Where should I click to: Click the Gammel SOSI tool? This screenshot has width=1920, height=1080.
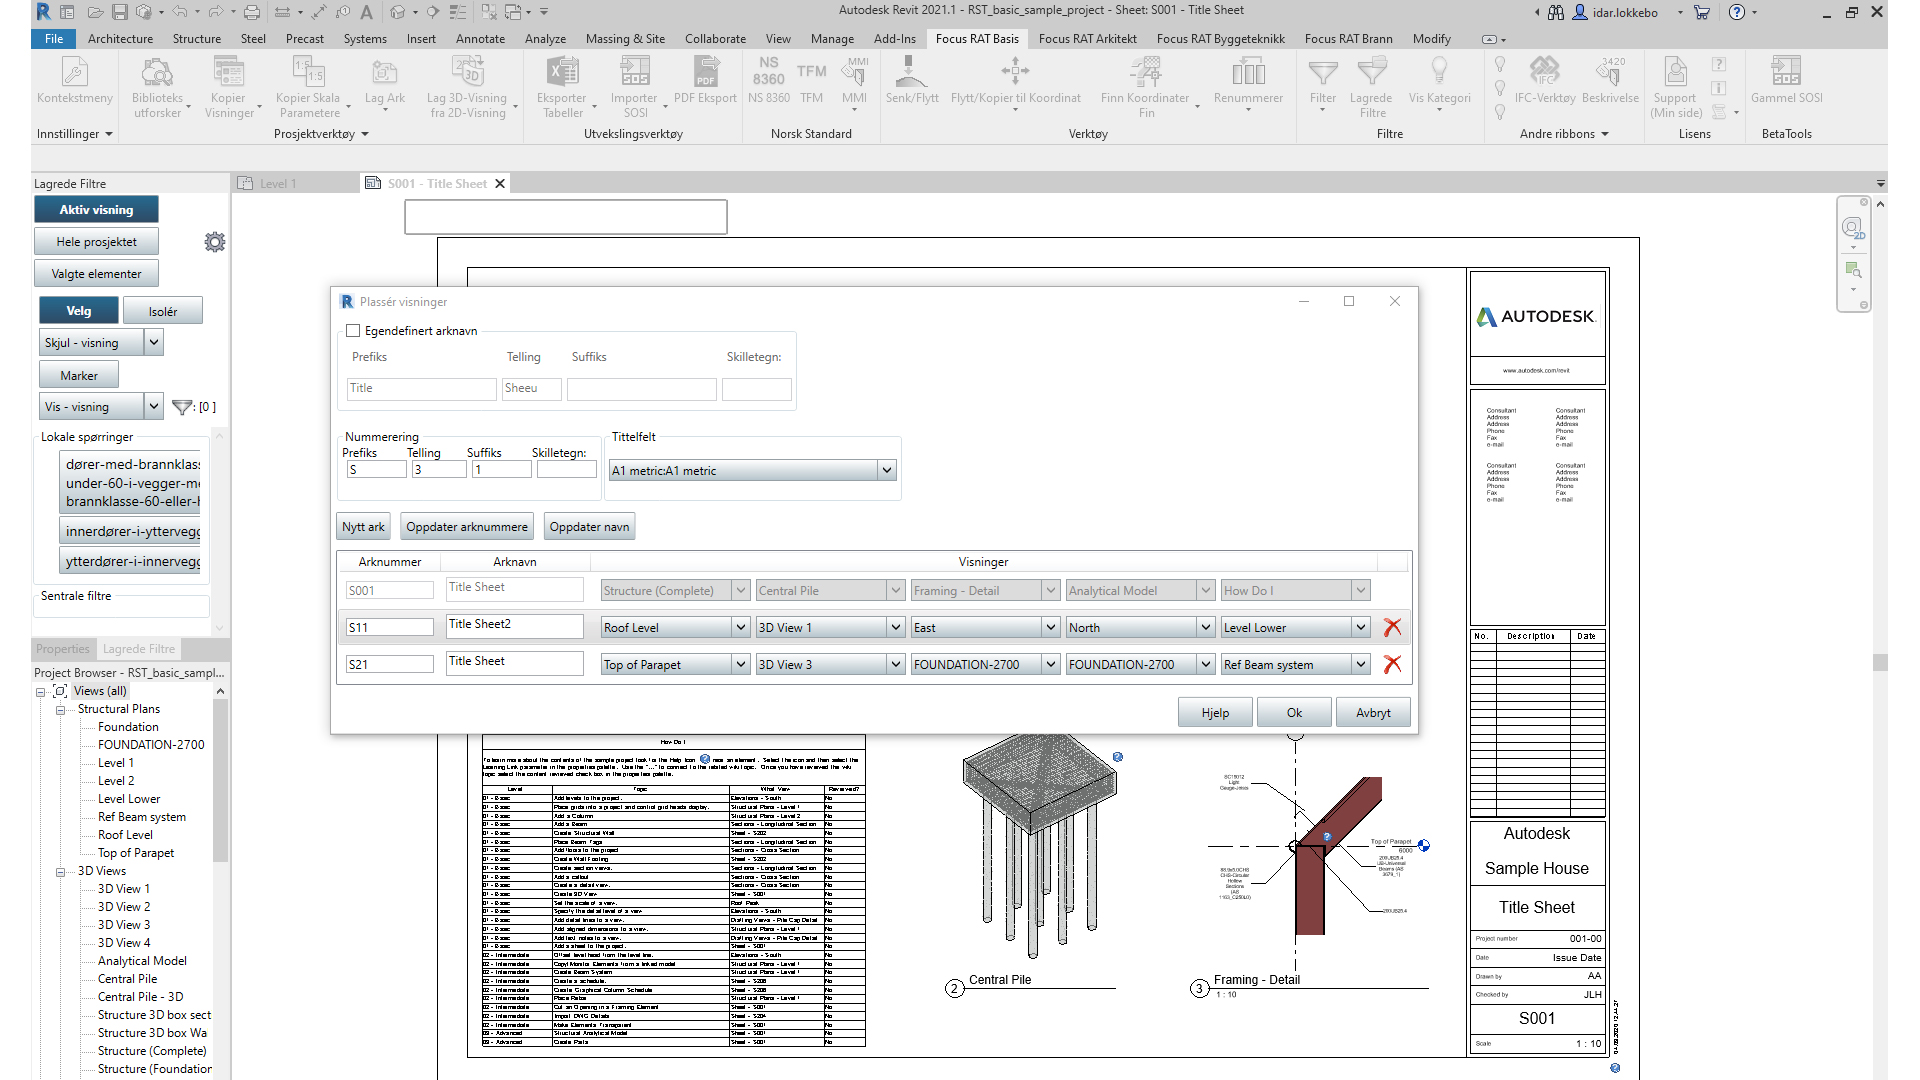pos(1786,80)
